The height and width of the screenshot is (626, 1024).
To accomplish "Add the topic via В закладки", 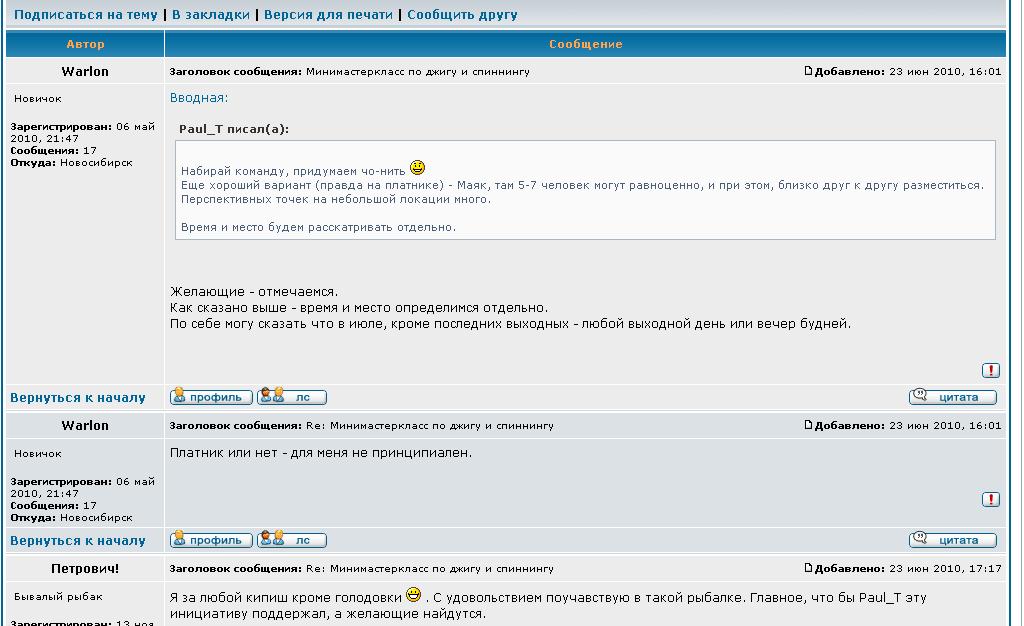I will point(211,15).
